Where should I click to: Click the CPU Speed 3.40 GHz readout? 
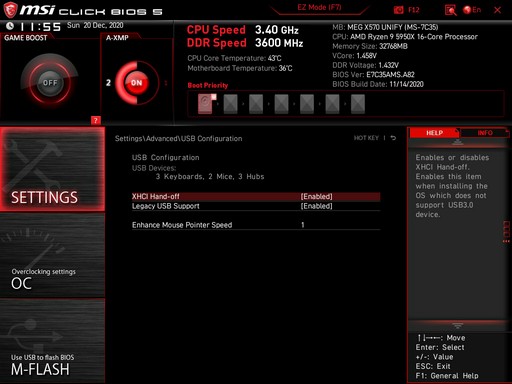pyautogui.click(x=243, y=30)
